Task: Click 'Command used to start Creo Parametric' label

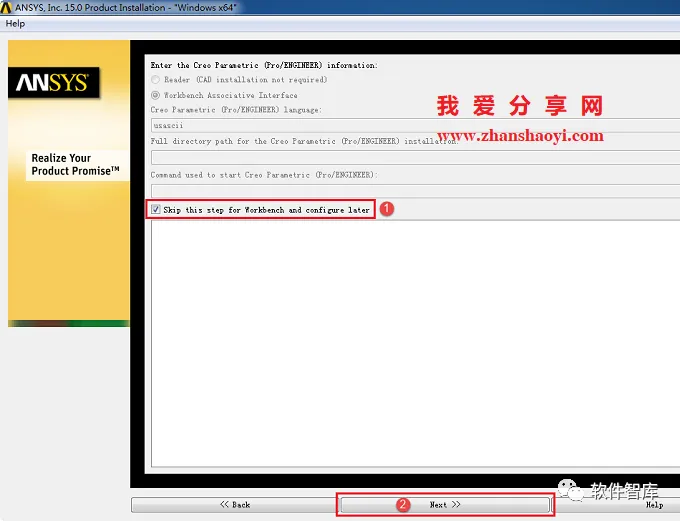Action: [264, 175]
